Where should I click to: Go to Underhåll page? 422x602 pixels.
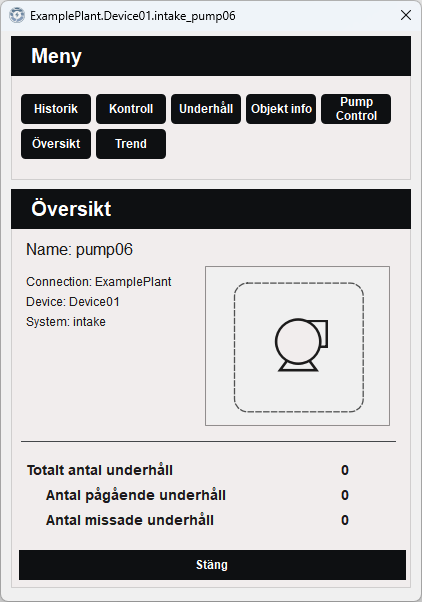206,109
